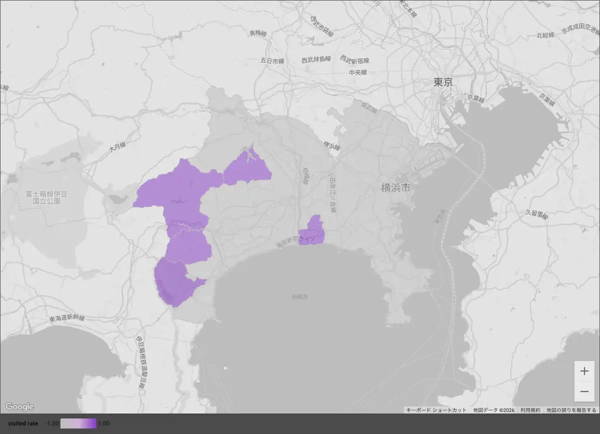Click the 1.00 maximum legend value

[103, 424]
